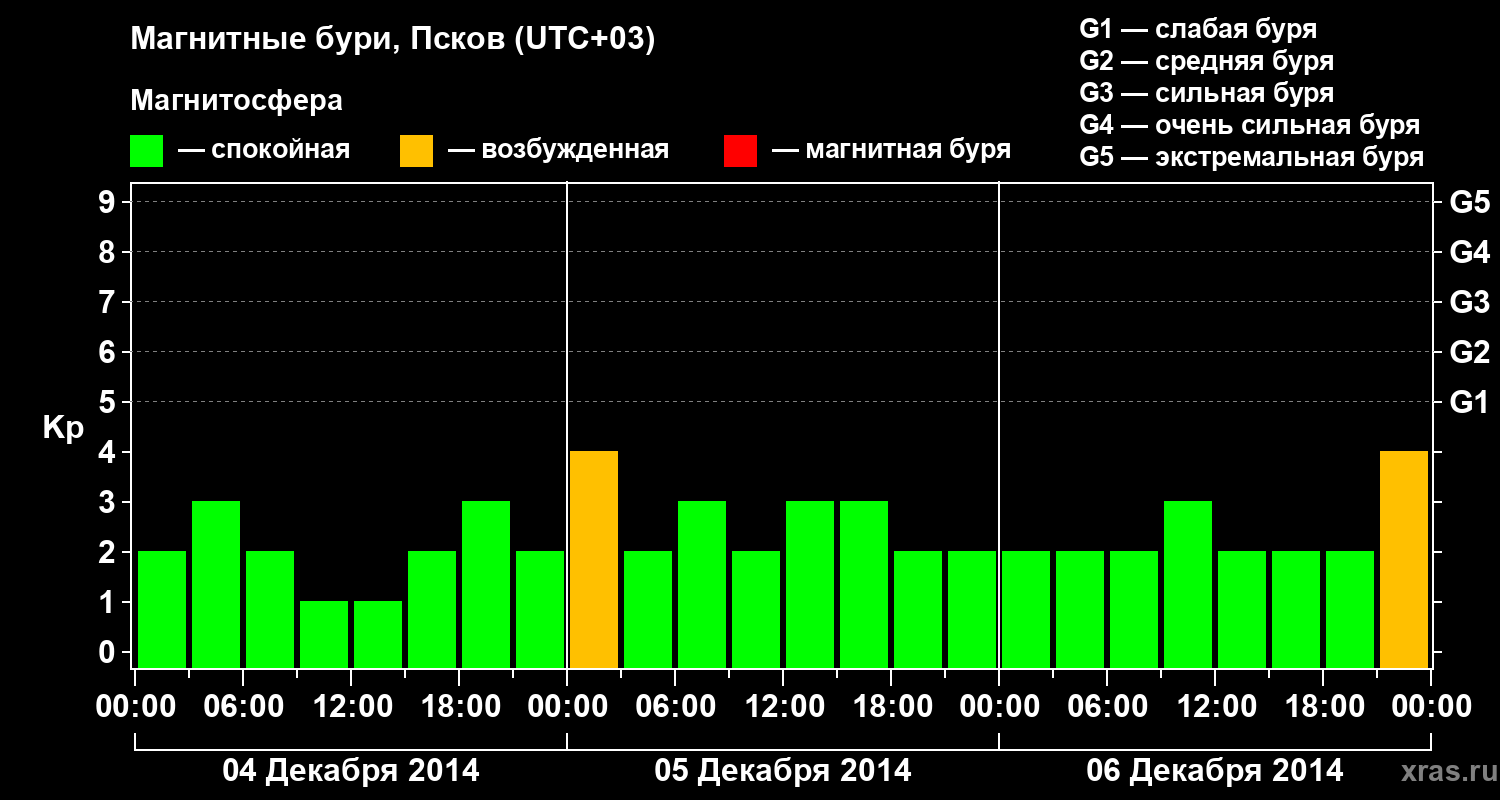Click the 06 Декабря 09:00–12:00 Kp 3 bar
The height and width of the screenshot is (800, 1500).
[1188, 585]
